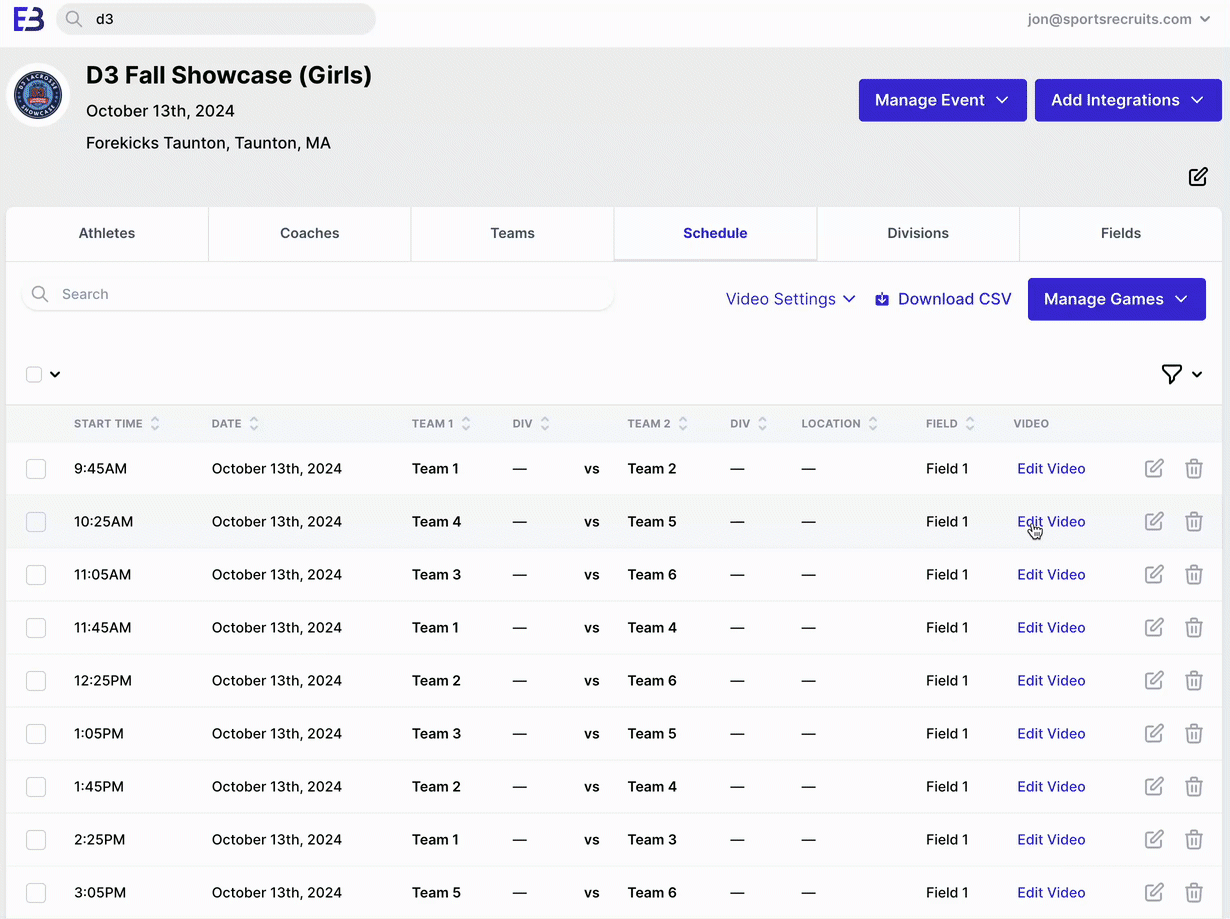
Task: Open the Manage Games dropdown
Action: coord(1116,299)
